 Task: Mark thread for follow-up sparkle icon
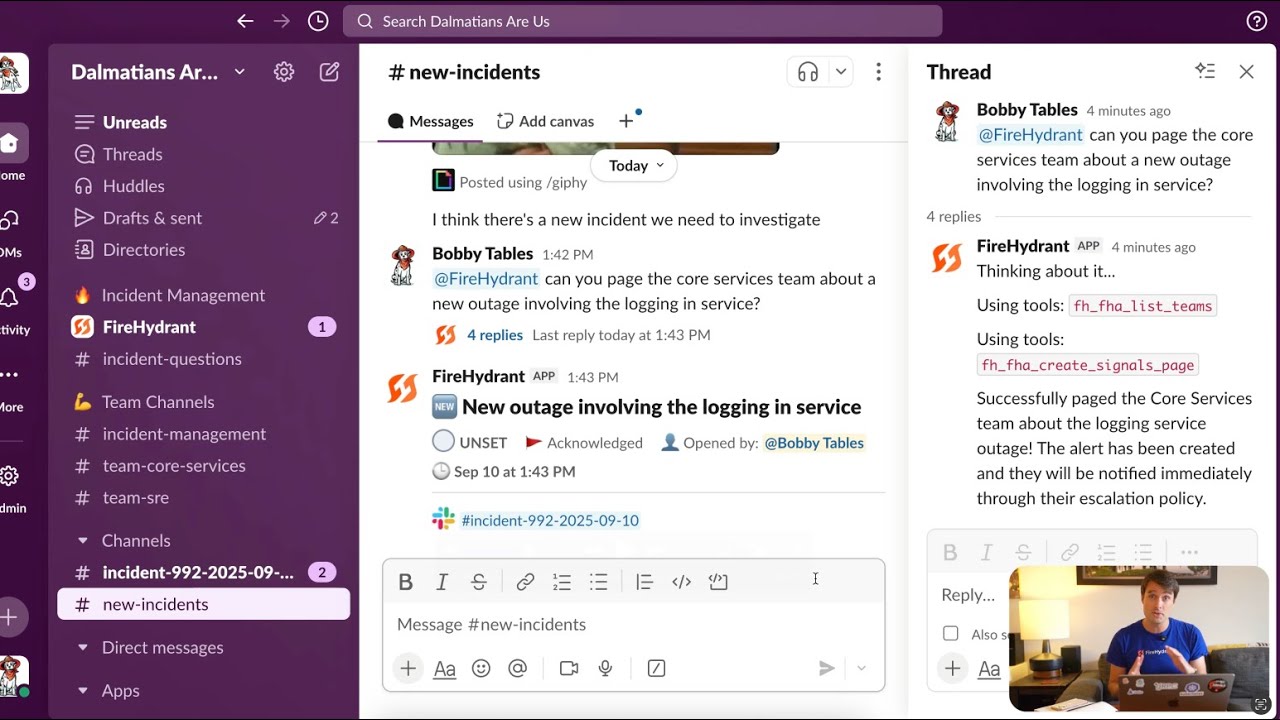[1205, 71]
